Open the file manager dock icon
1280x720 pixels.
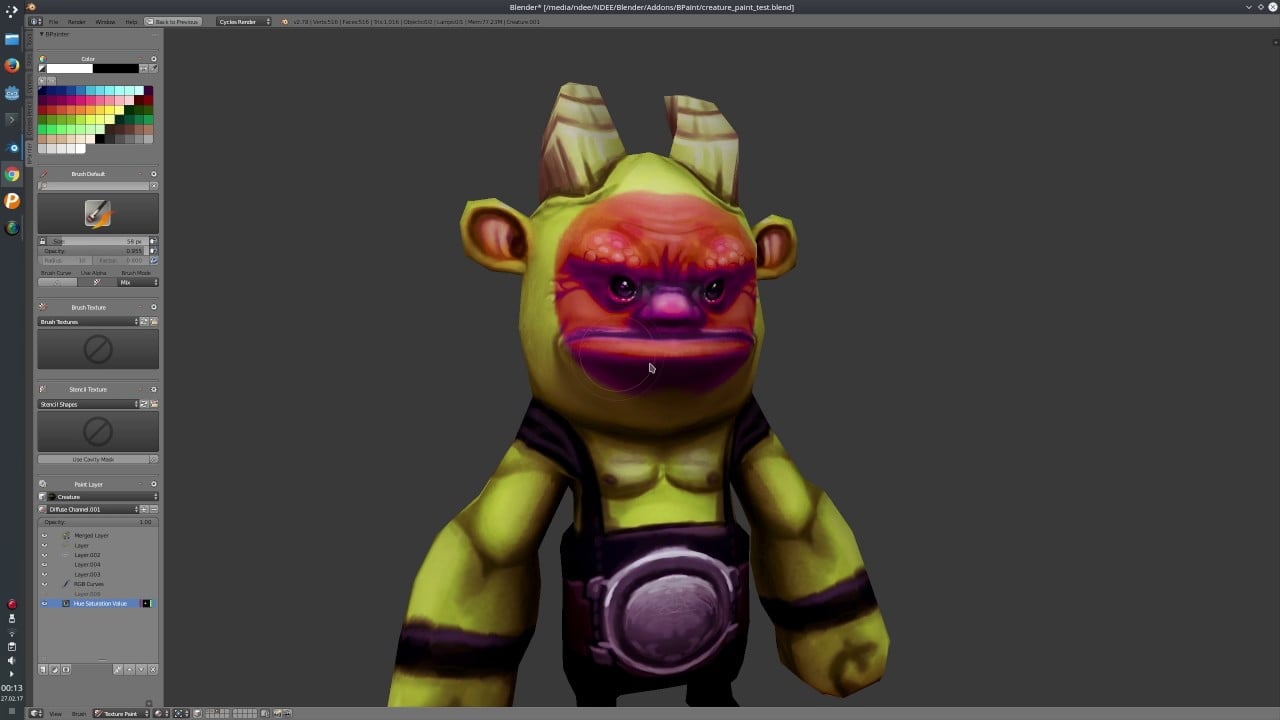click(x=12, y=39)
